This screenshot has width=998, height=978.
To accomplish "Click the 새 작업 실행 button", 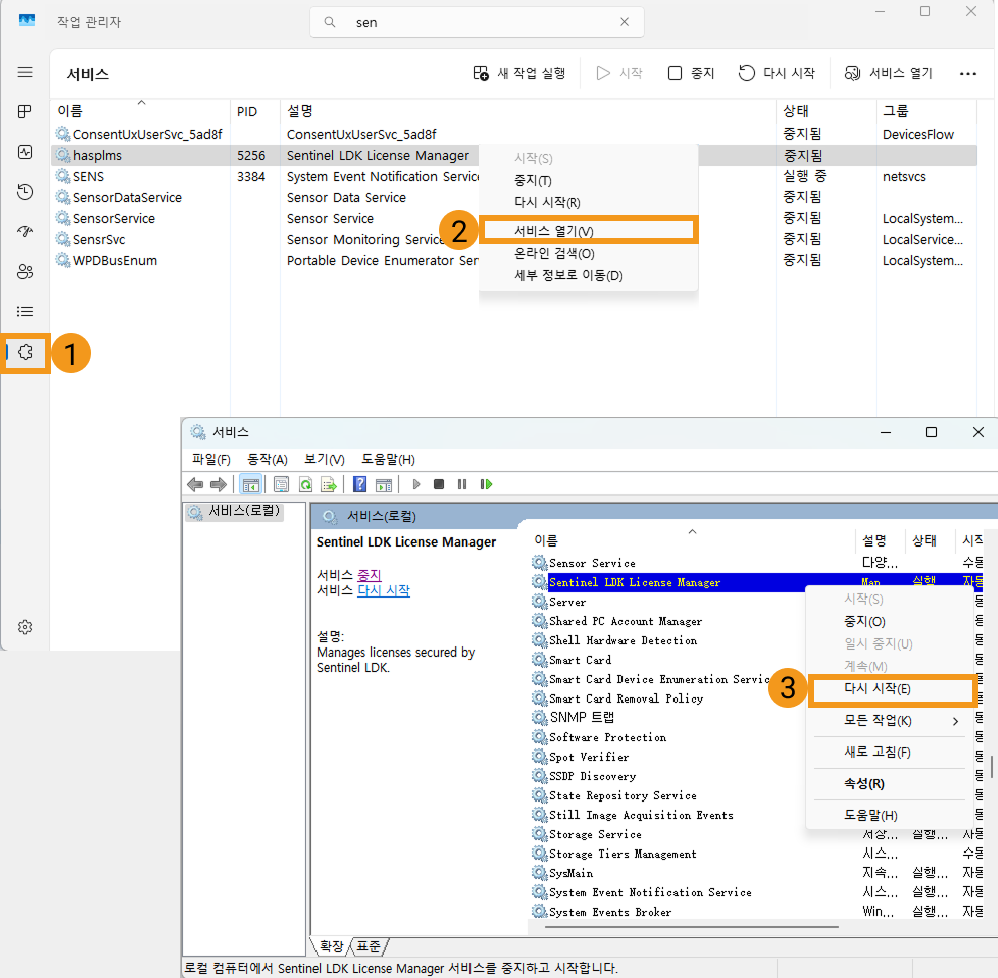I will pyautogui.click(x=519, y=73).
